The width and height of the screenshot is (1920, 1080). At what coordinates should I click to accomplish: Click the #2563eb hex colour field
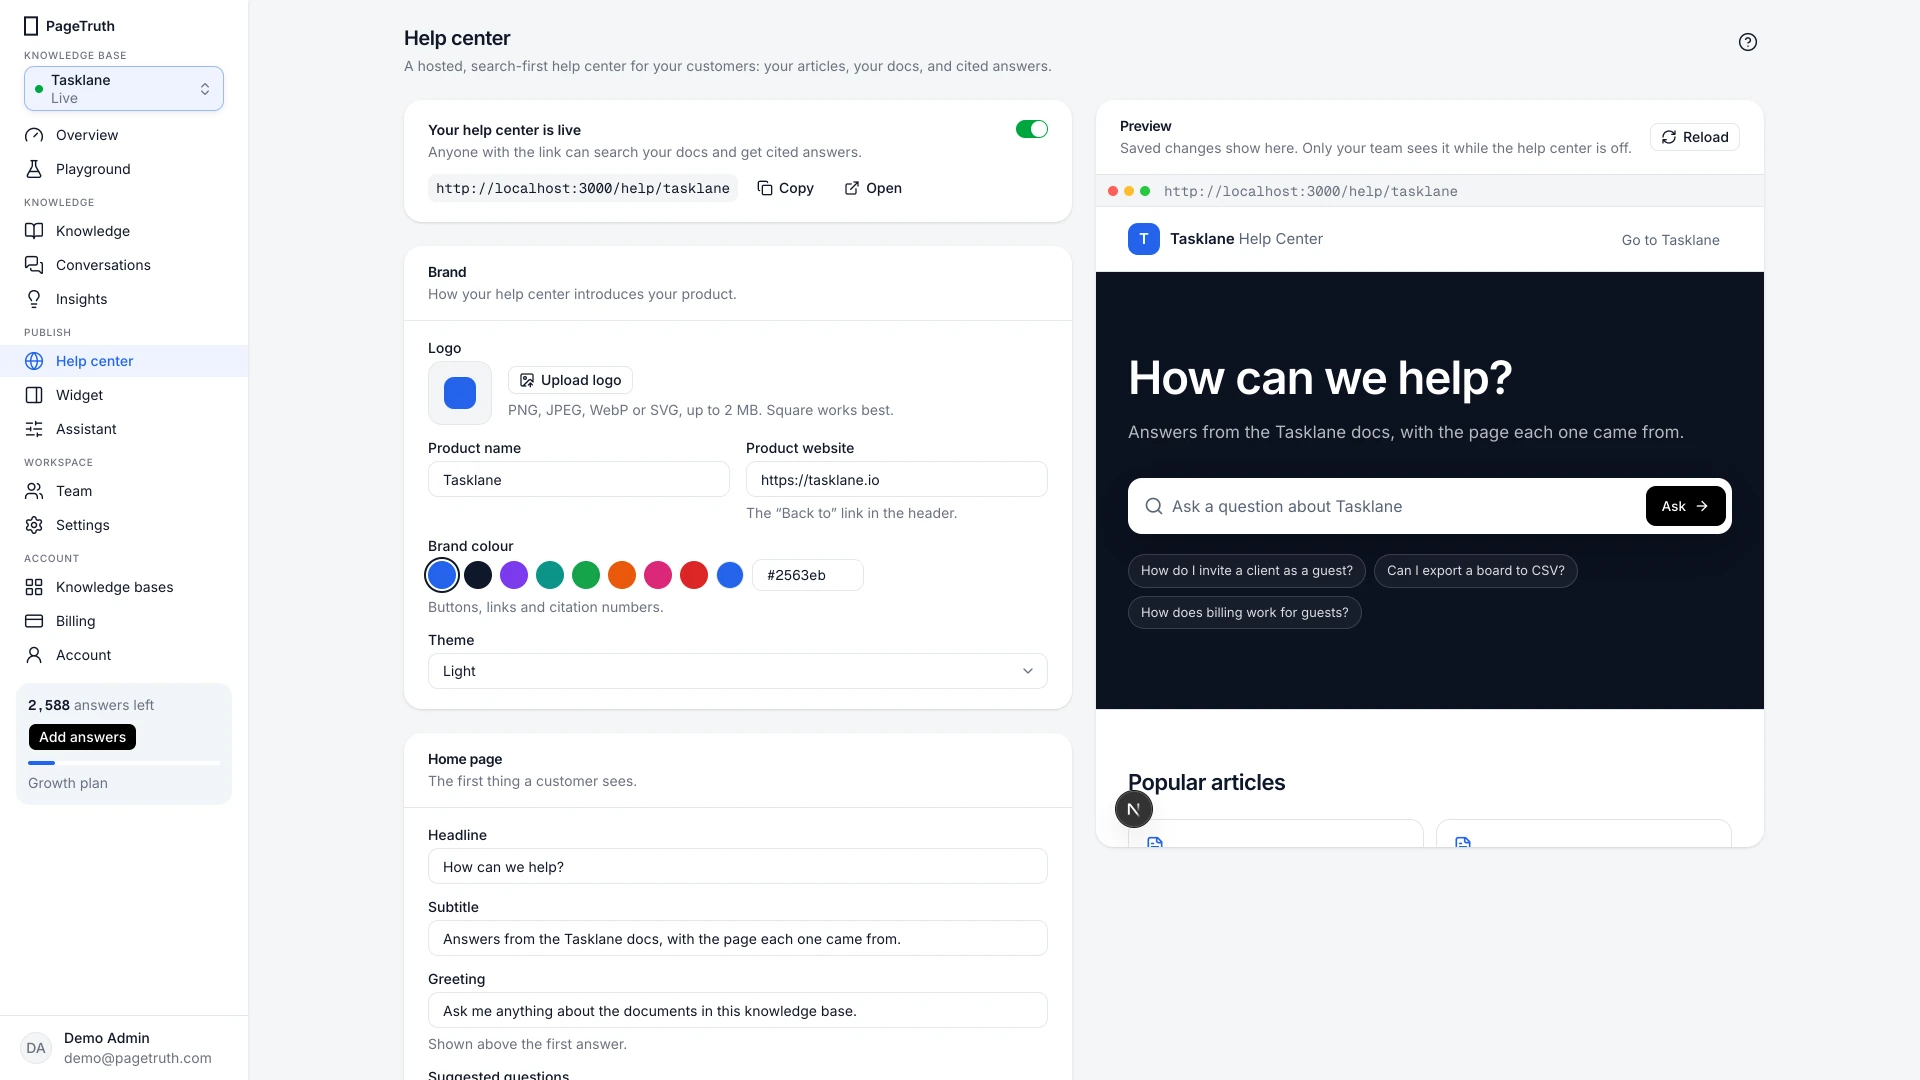pos(808,575)
